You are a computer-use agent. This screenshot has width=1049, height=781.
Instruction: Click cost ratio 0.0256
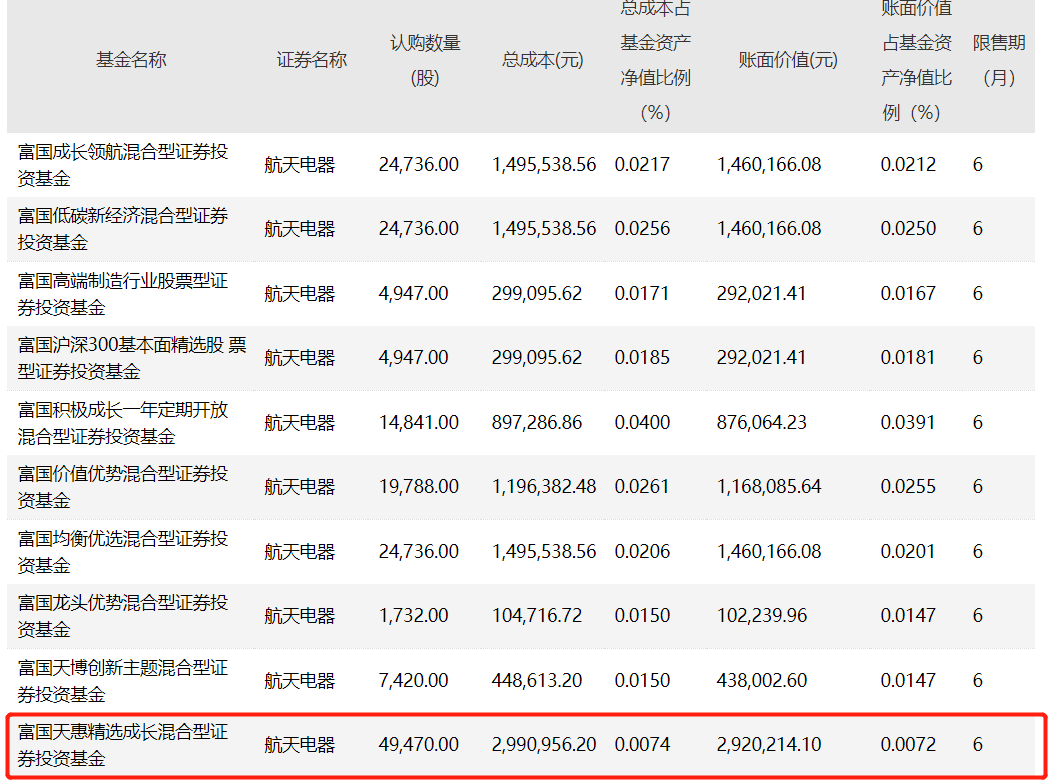click(x=642, y=229)
